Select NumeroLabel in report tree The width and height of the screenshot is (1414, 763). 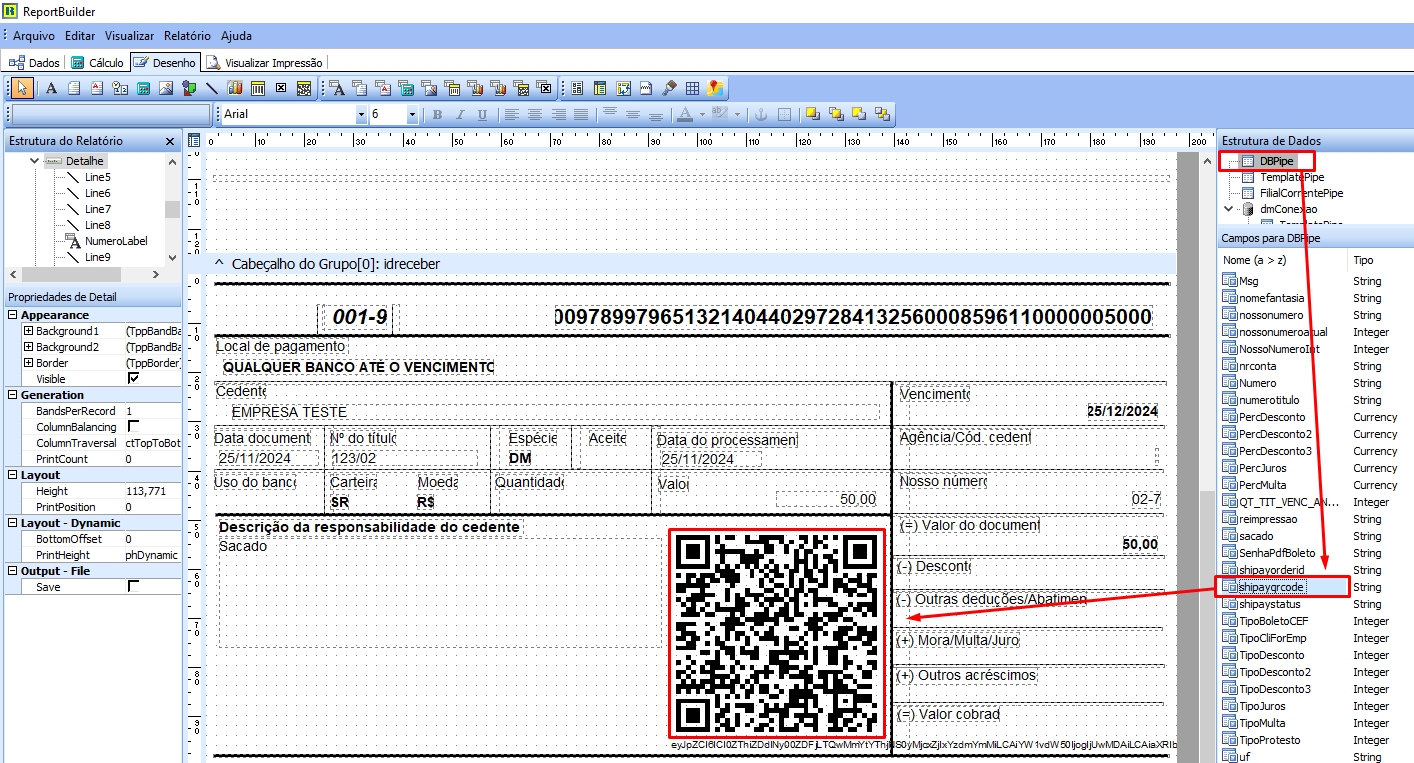(x=116, y=241)
